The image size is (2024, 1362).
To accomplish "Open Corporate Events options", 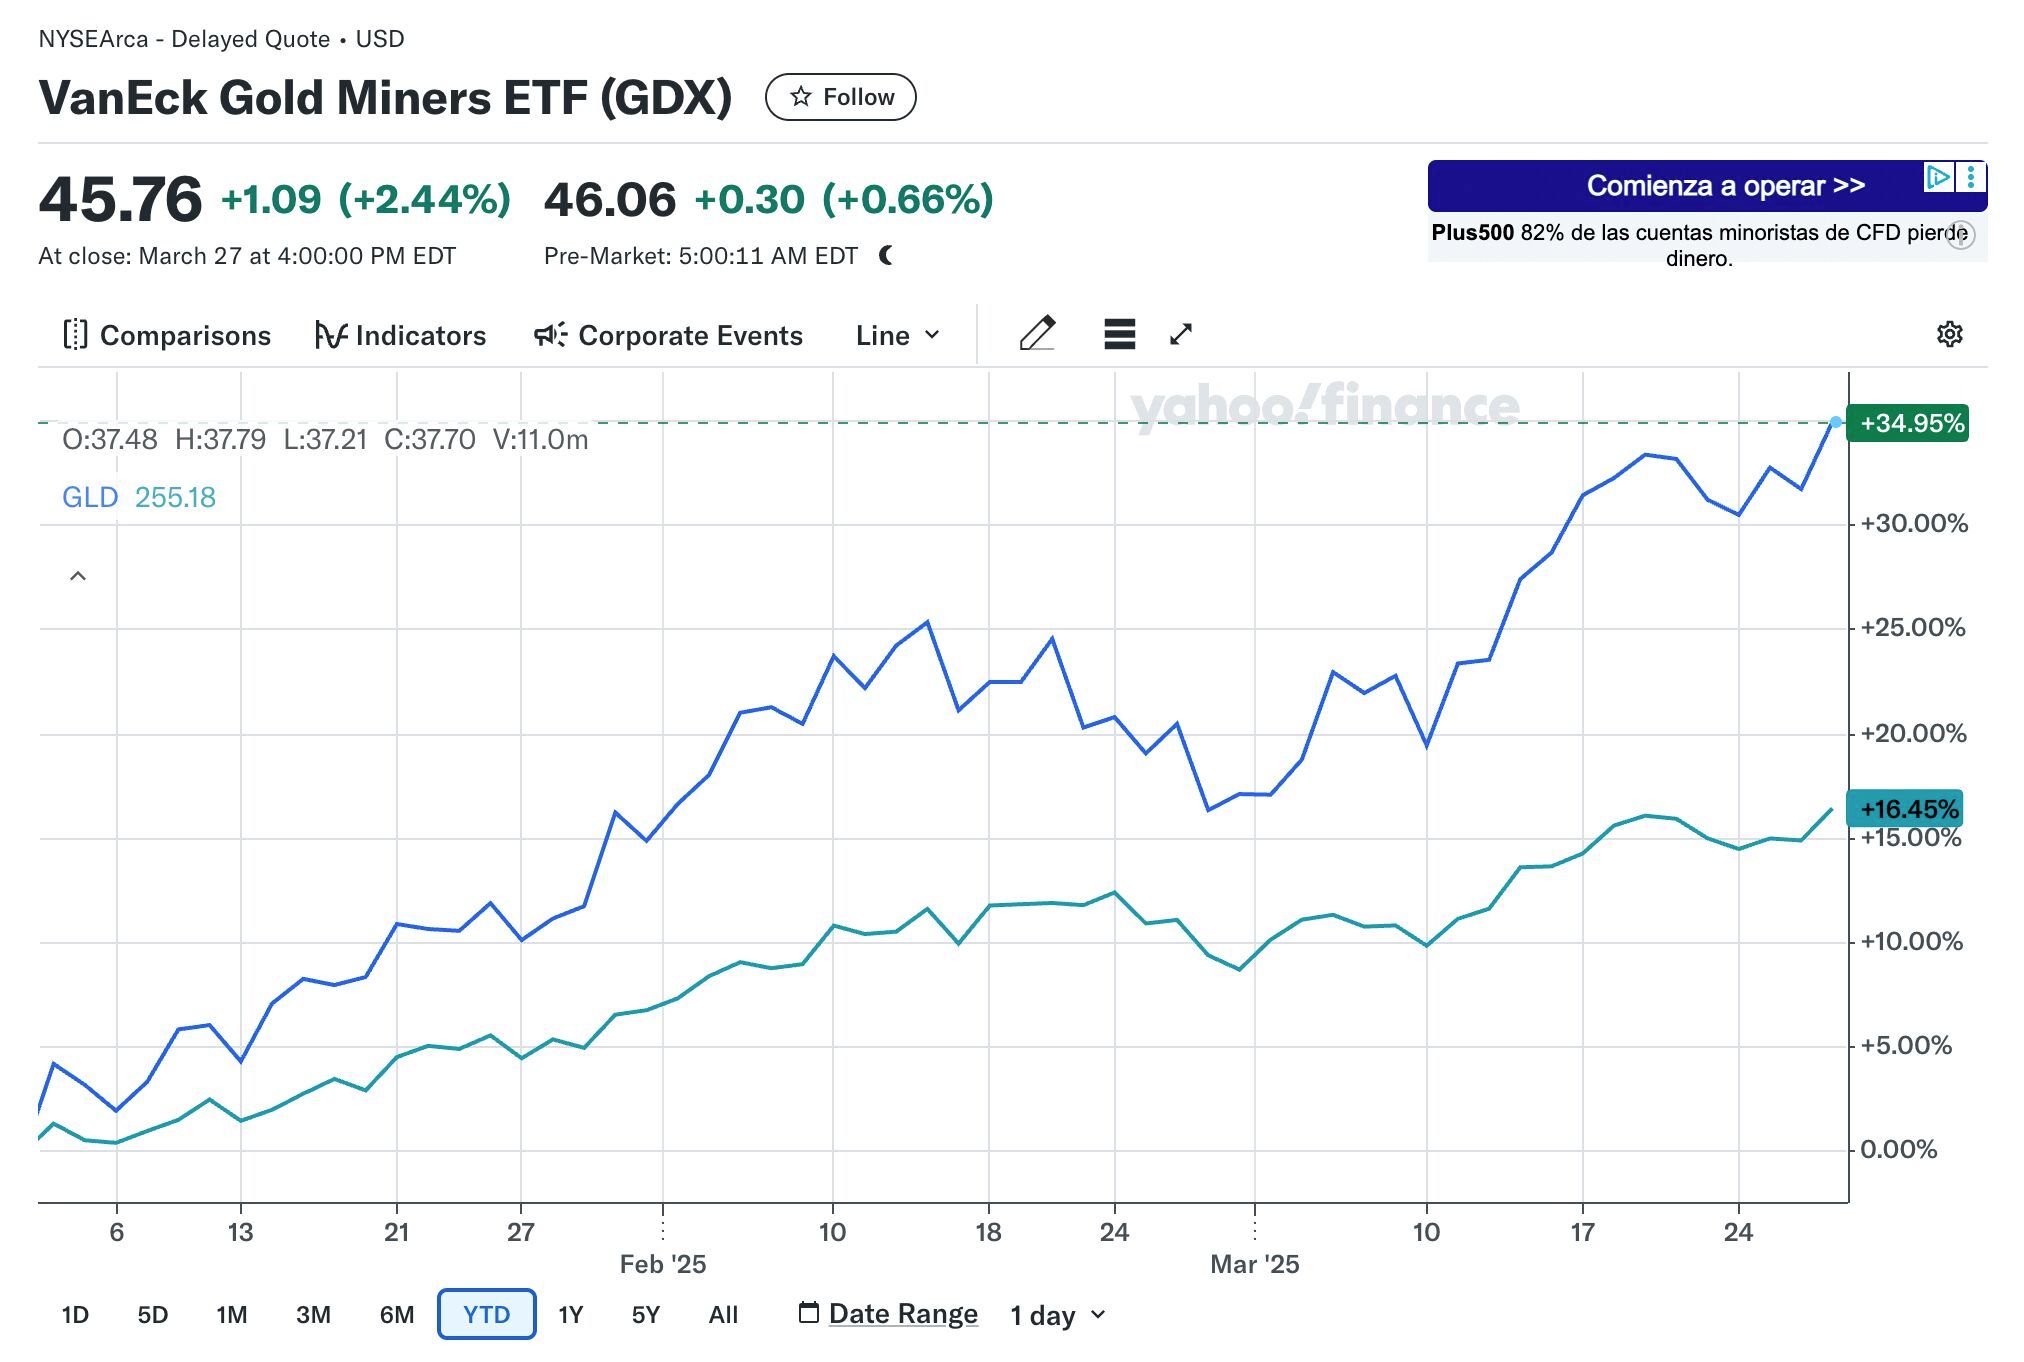I will pos(668,335).
